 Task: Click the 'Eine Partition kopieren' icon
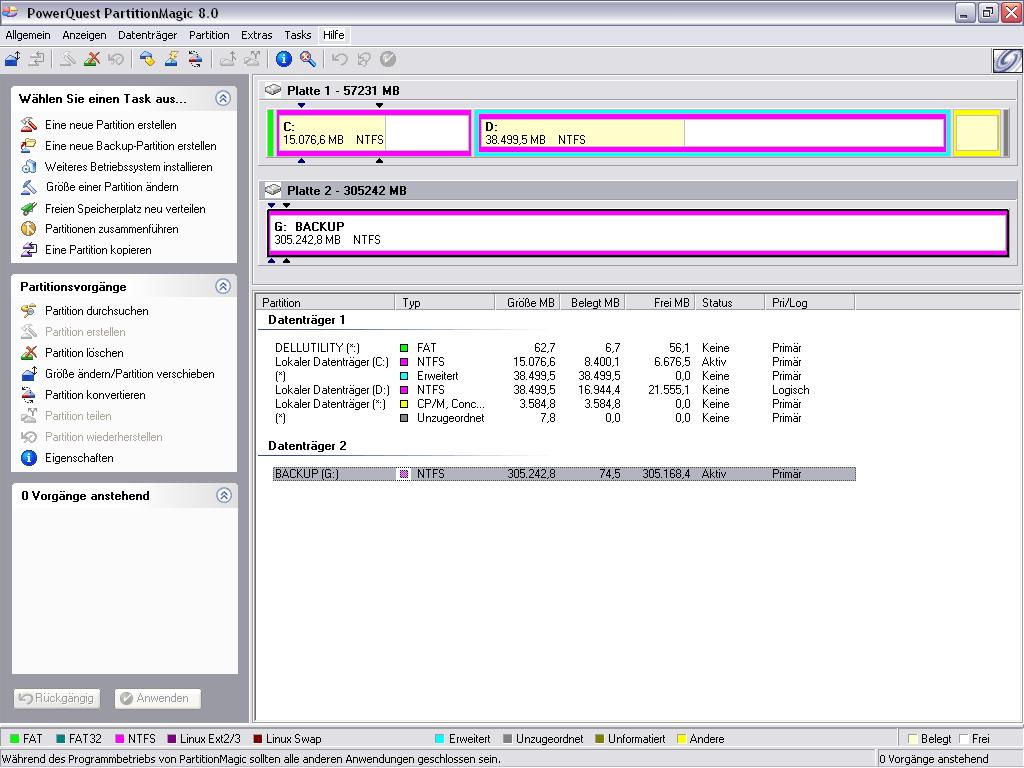click(29, 249)
